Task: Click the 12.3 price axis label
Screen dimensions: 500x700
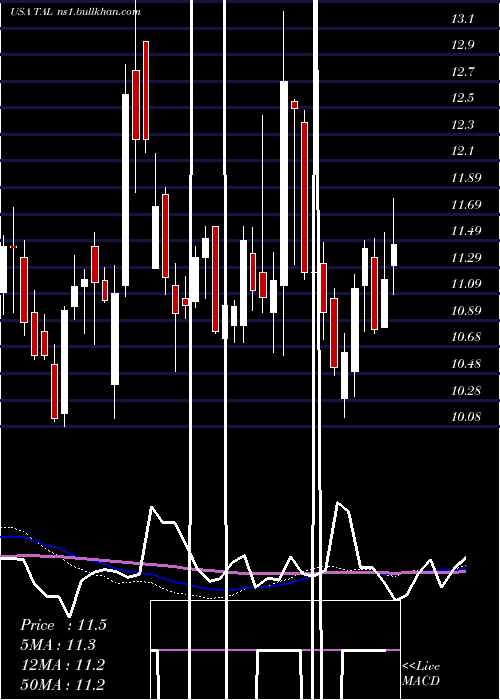Action: 462,125
